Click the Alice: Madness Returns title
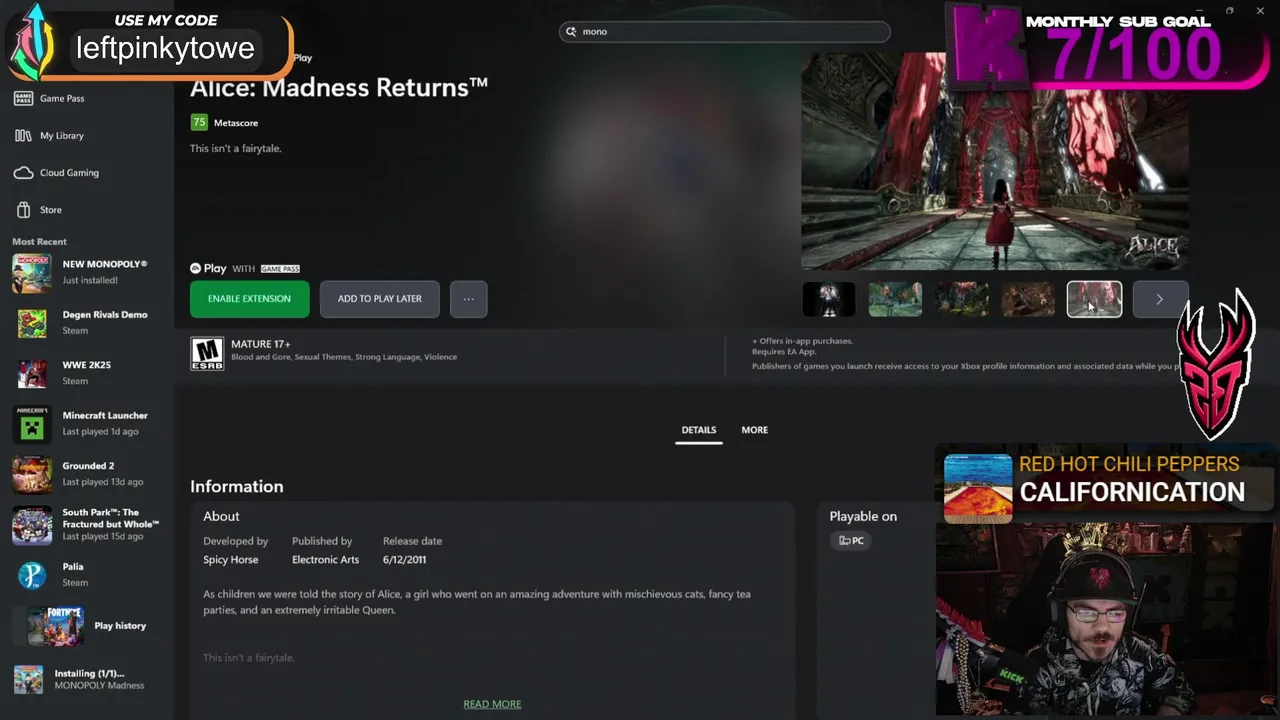This screenshot has width=1280, height=720. 339,88
